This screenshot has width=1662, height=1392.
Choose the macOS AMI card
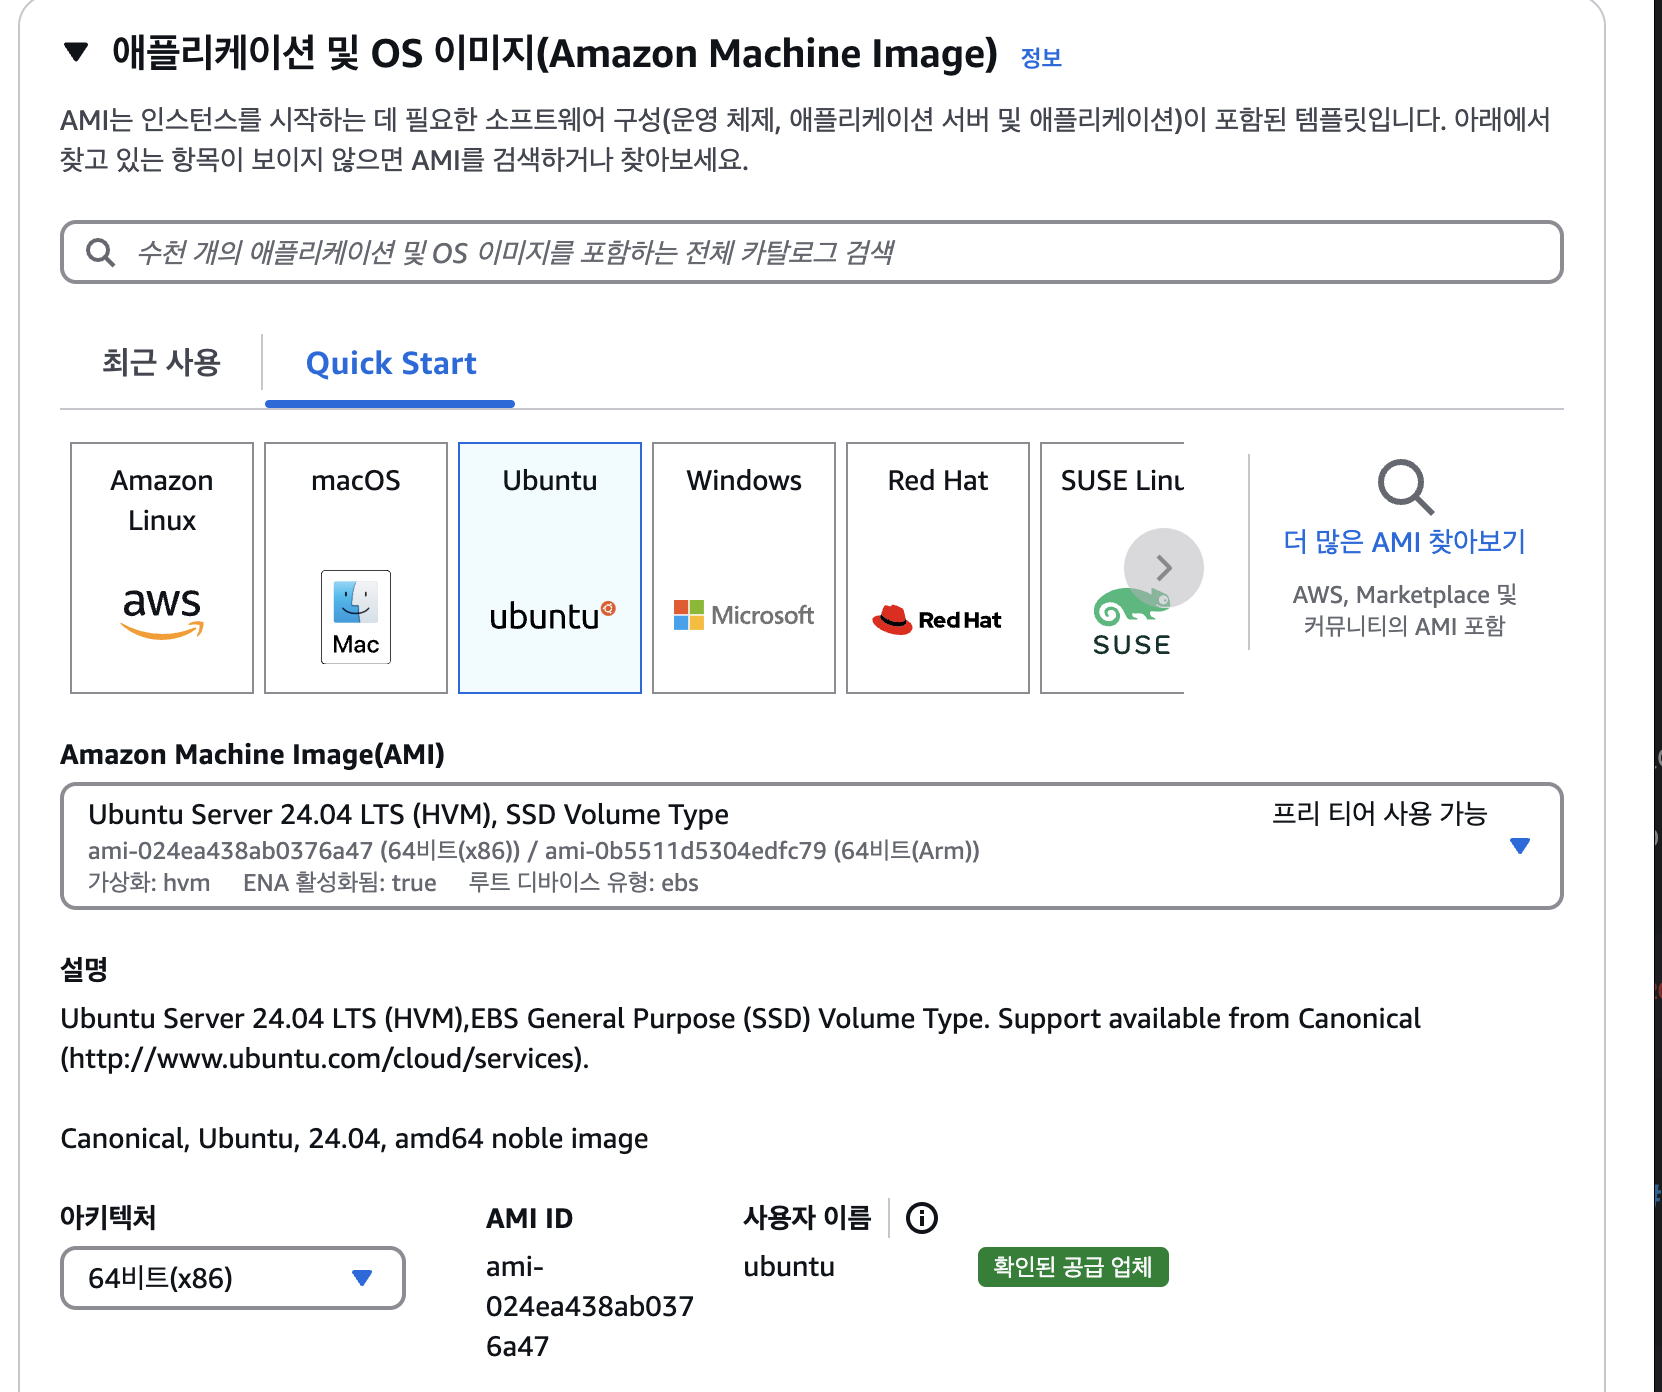356,568
